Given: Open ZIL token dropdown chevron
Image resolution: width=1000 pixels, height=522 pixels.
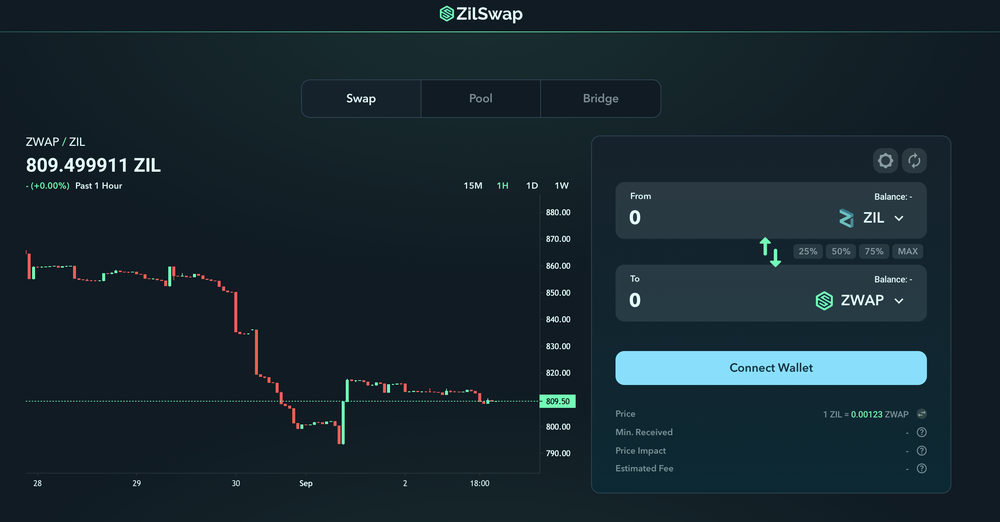Looking at the screenshot, I should (x=899, y=218).
